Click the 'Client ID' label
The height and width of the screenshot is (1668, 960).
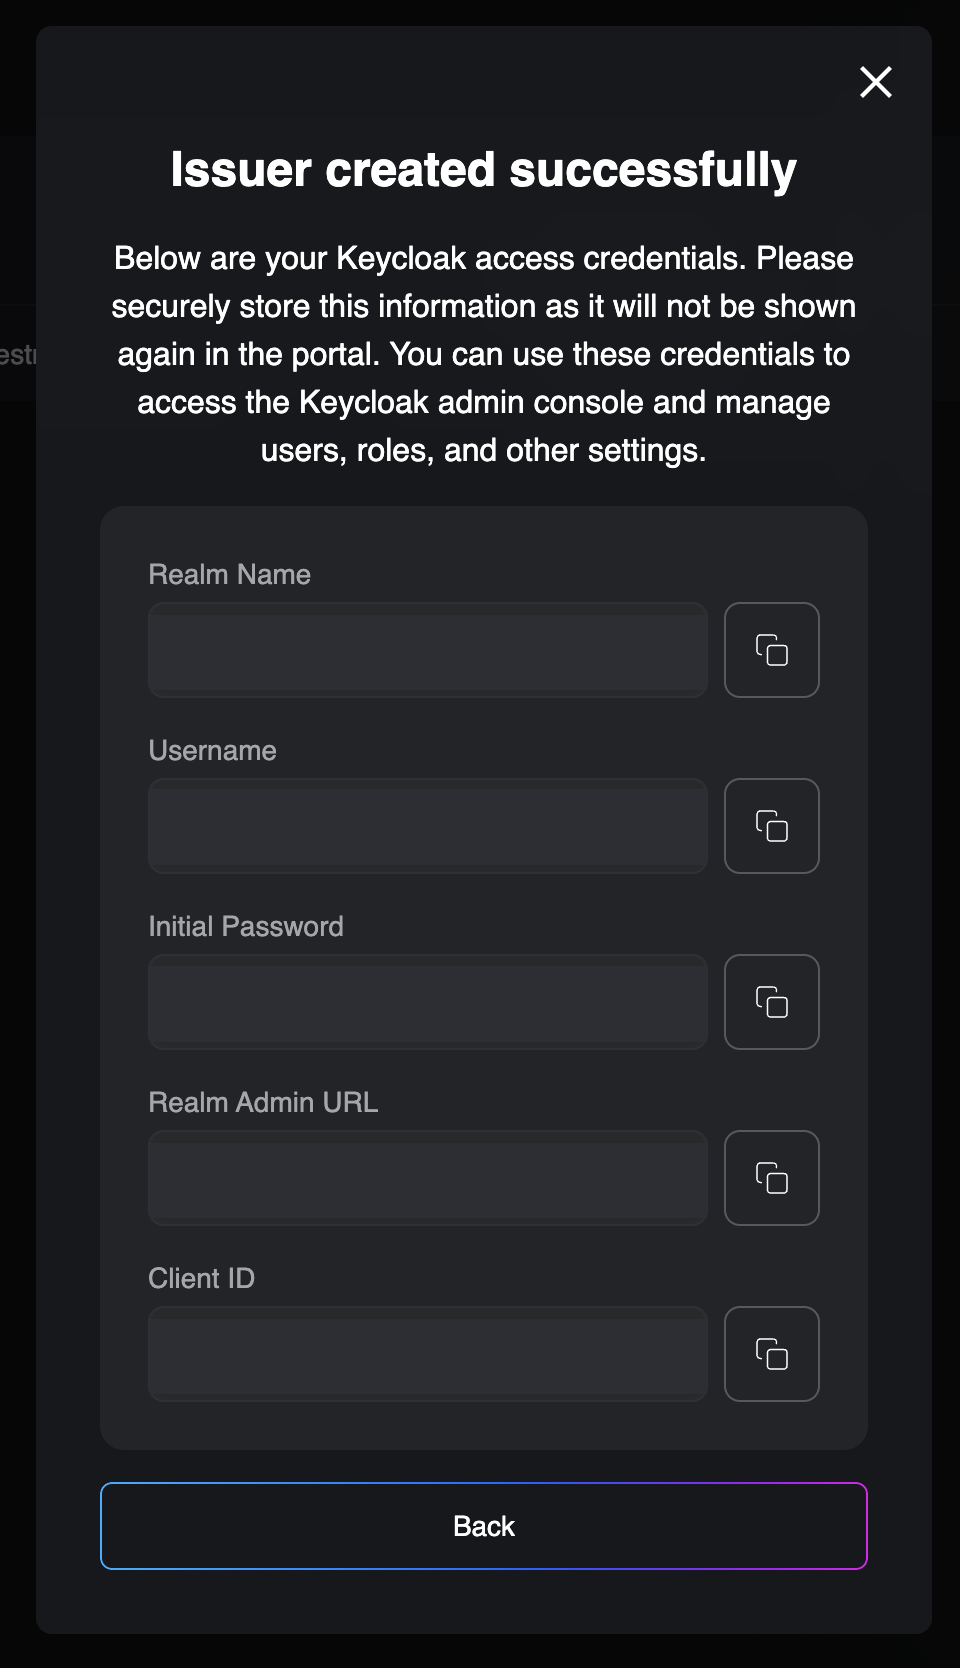click(x=201, y=1278)
